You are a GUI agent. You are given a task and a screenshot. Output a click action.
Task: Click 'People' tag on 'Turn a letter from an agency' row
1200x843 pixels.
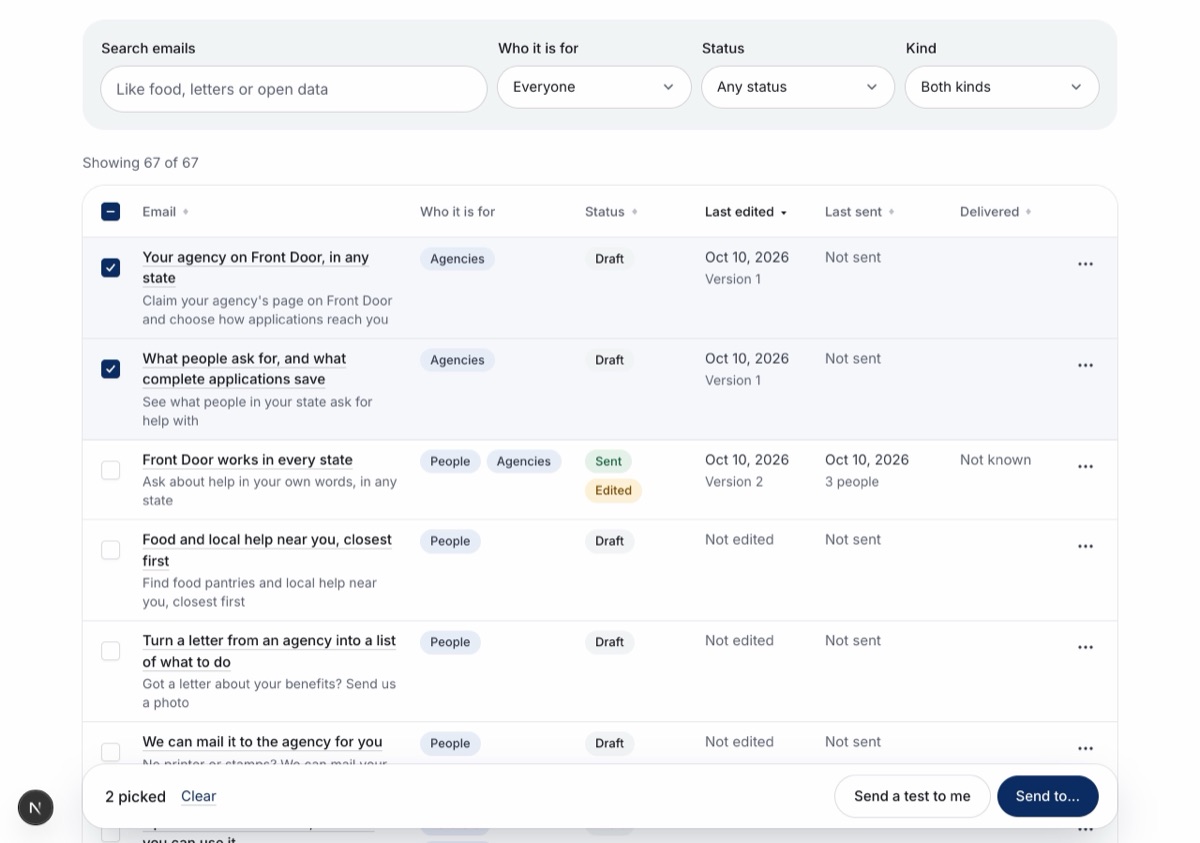pyautogui.click(x=450, y=642)
